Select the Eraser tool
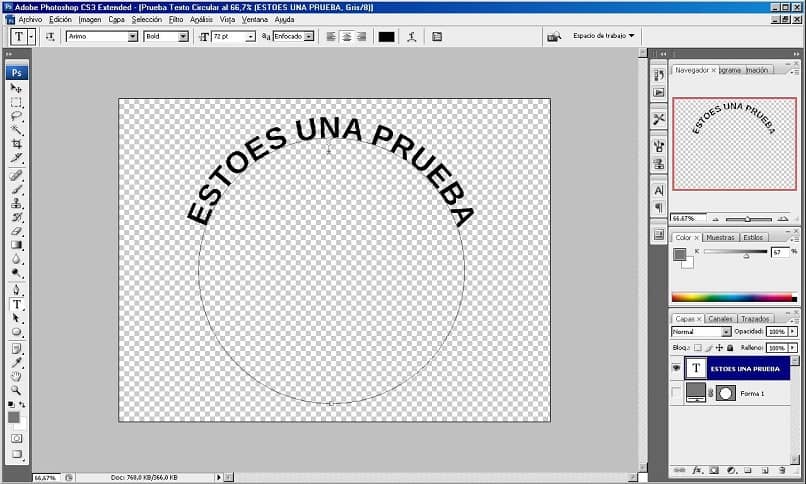The image size is (806, 484). pos(16,231)
